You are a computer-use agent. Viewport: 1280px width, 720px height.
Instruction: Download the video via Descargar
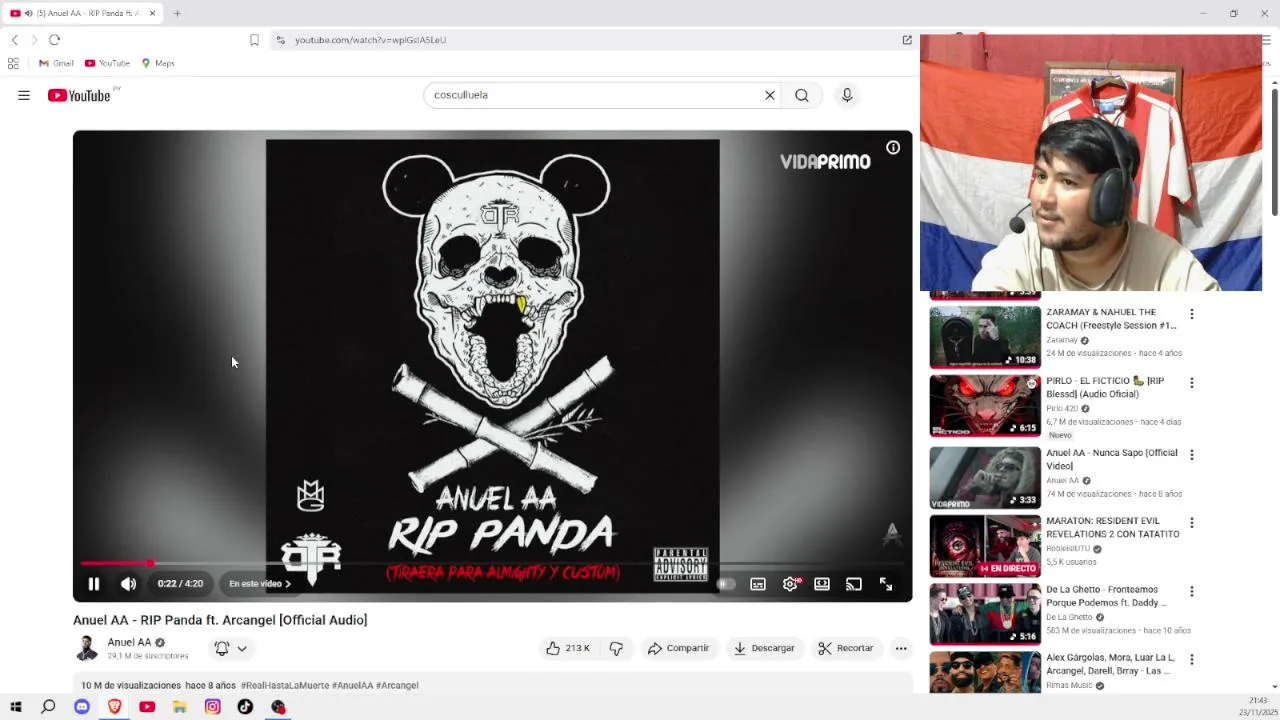[x=765, y=648]
